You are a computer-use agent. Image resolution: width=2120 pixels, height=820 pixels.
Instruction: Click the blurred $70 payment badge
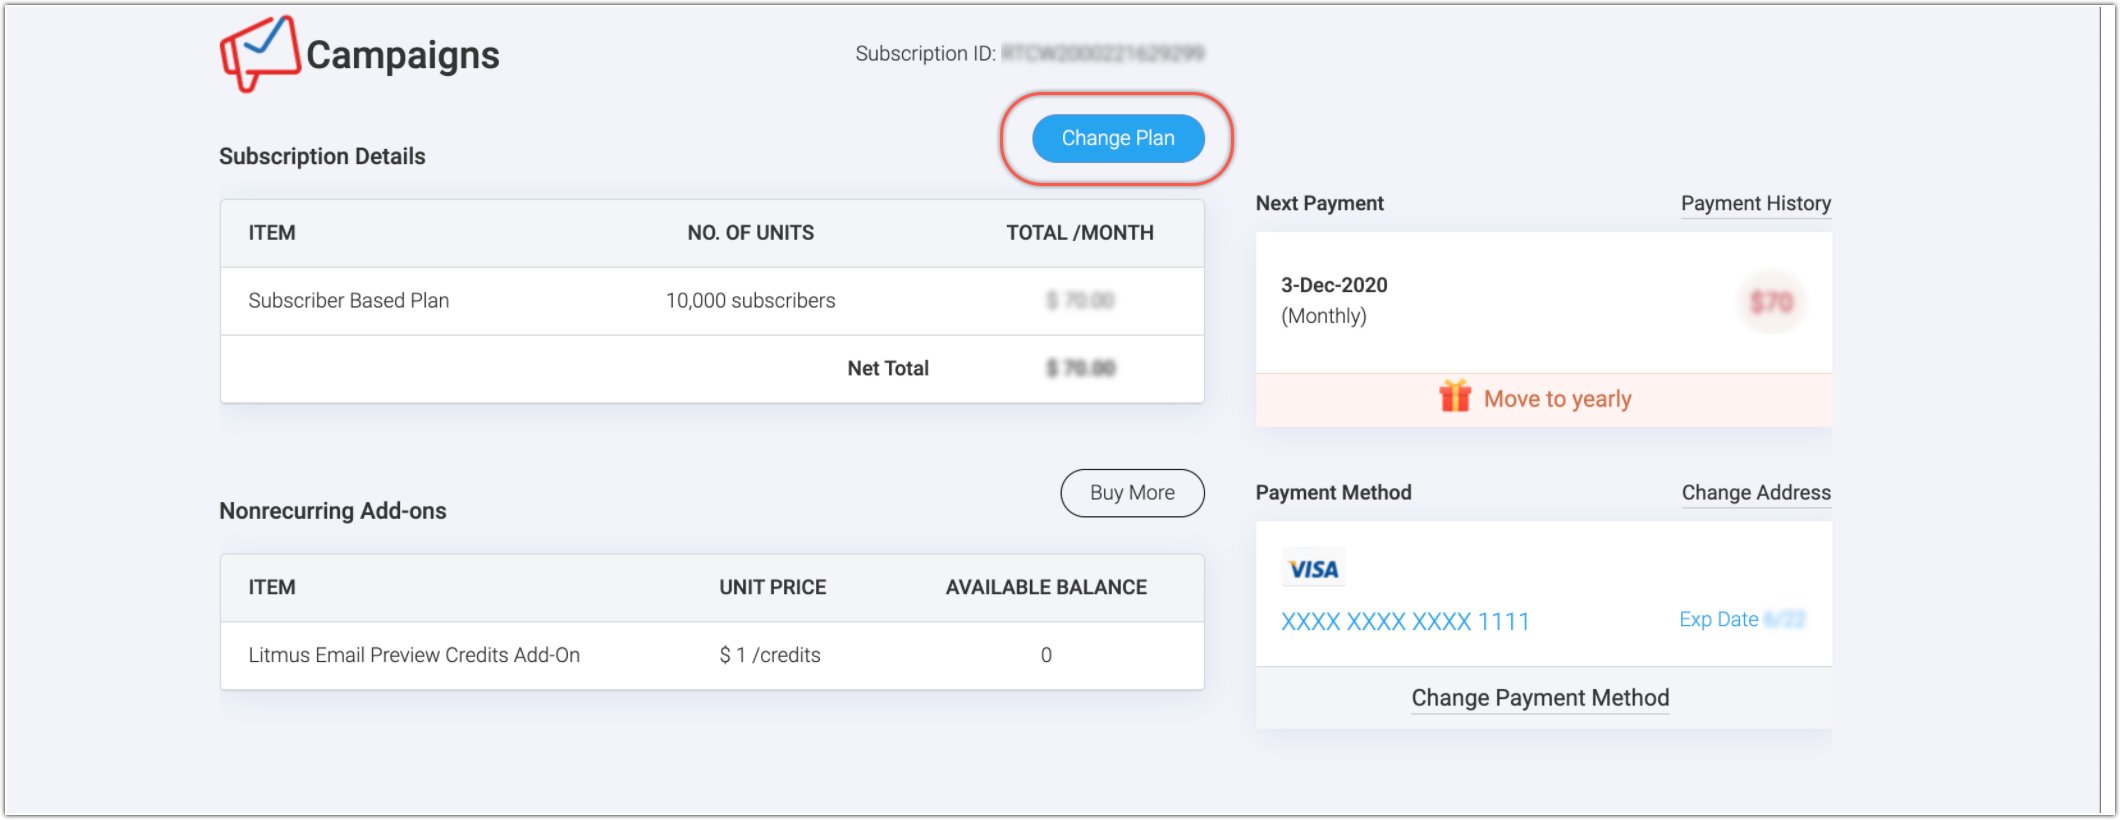click(1771, 302)
